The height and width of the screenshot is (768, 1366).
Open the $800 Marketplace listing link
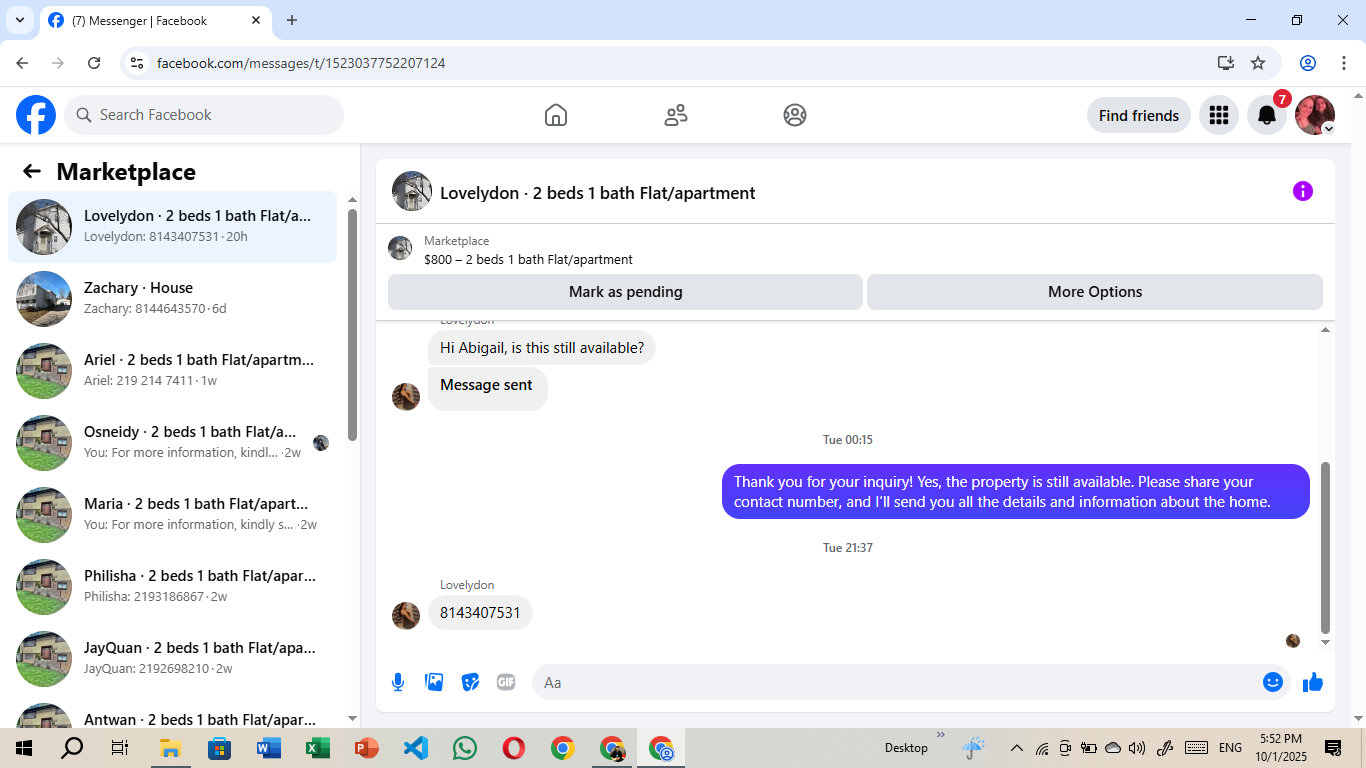pos(528,259)
